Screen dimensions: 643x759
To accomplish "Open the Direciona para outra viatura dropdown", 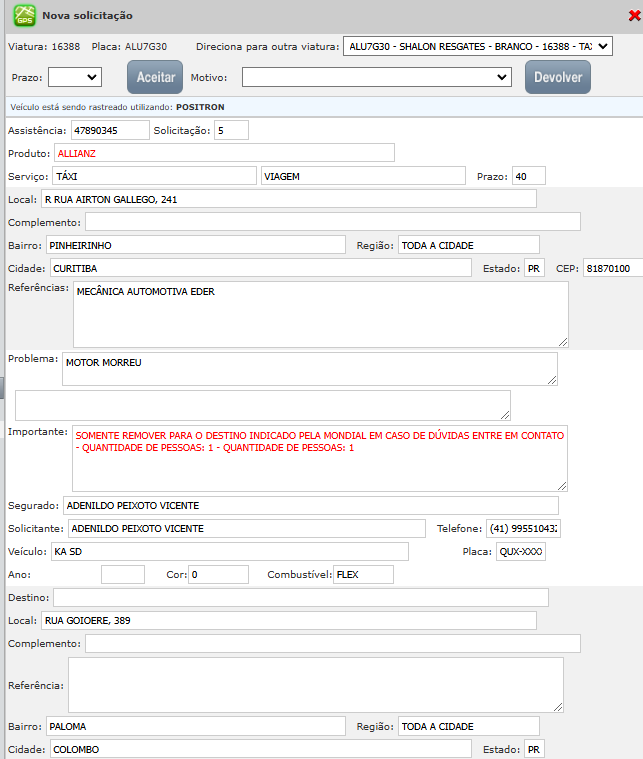I will [x=477, y=46].
